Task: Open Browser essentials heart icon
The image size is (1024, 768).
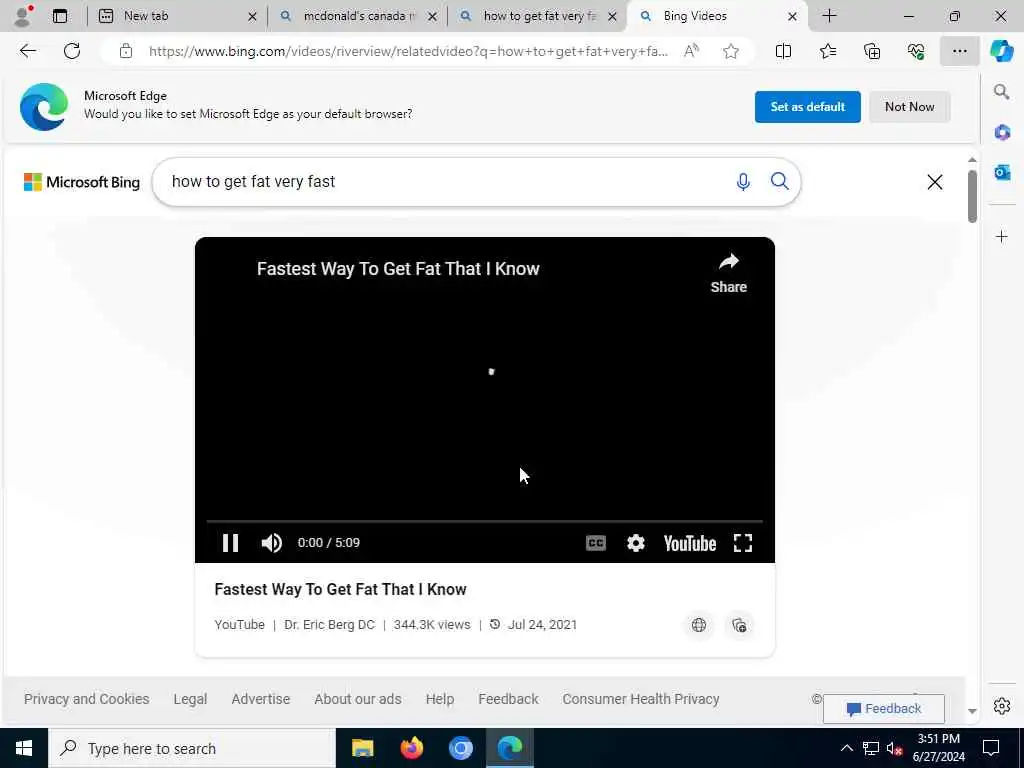Action: coord(916,51)
